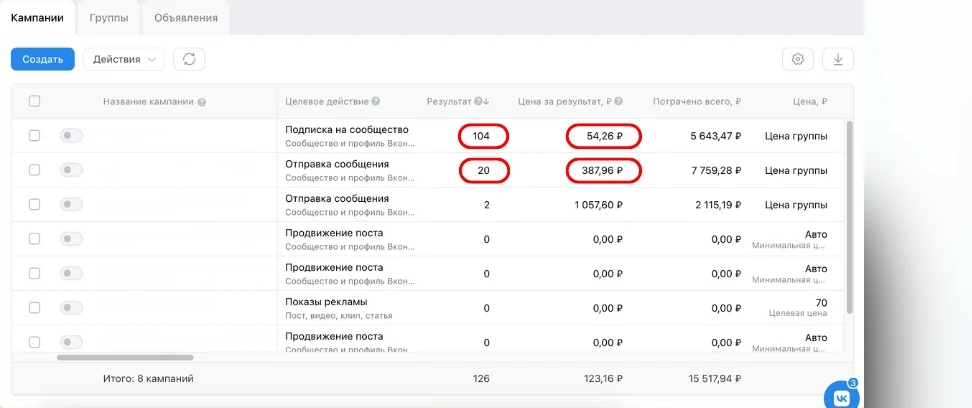The width and height of the screenshot is (972, 408).
Task: Check the row with 2 115,19 ₽ spent
Action: pos(35,205)
